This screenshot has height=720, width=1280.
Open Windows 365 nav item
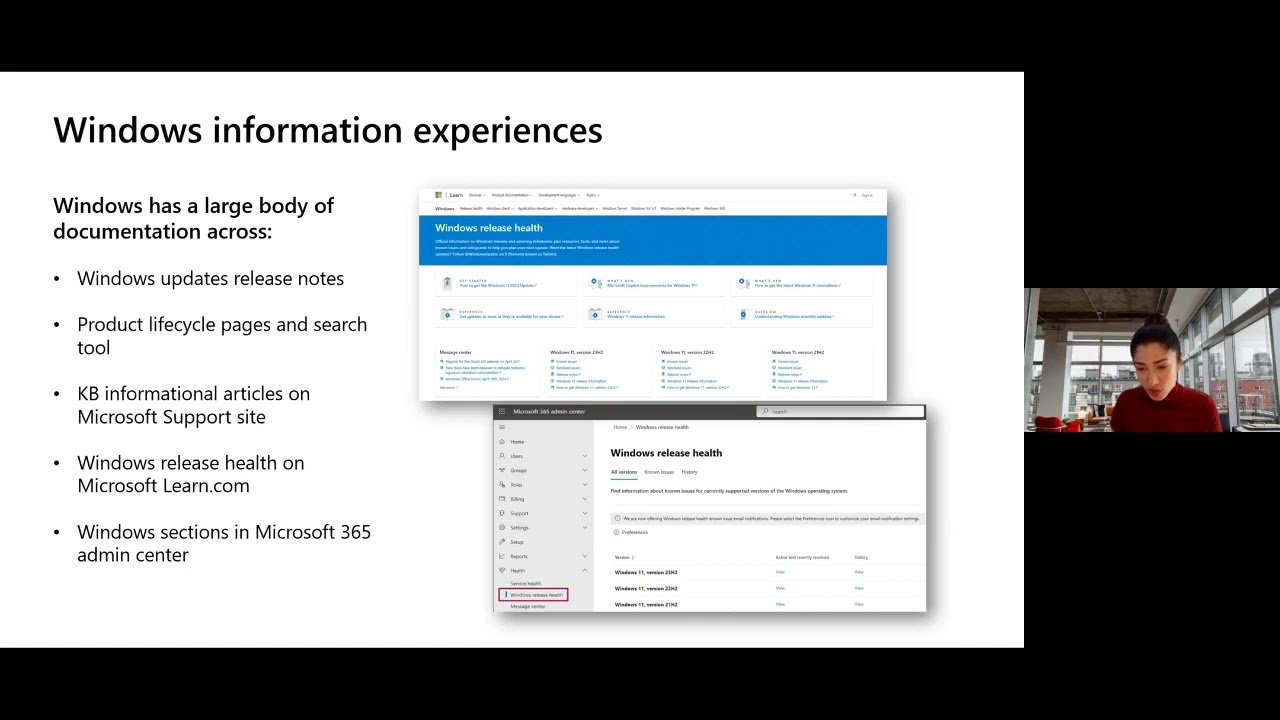coord(714,209)
